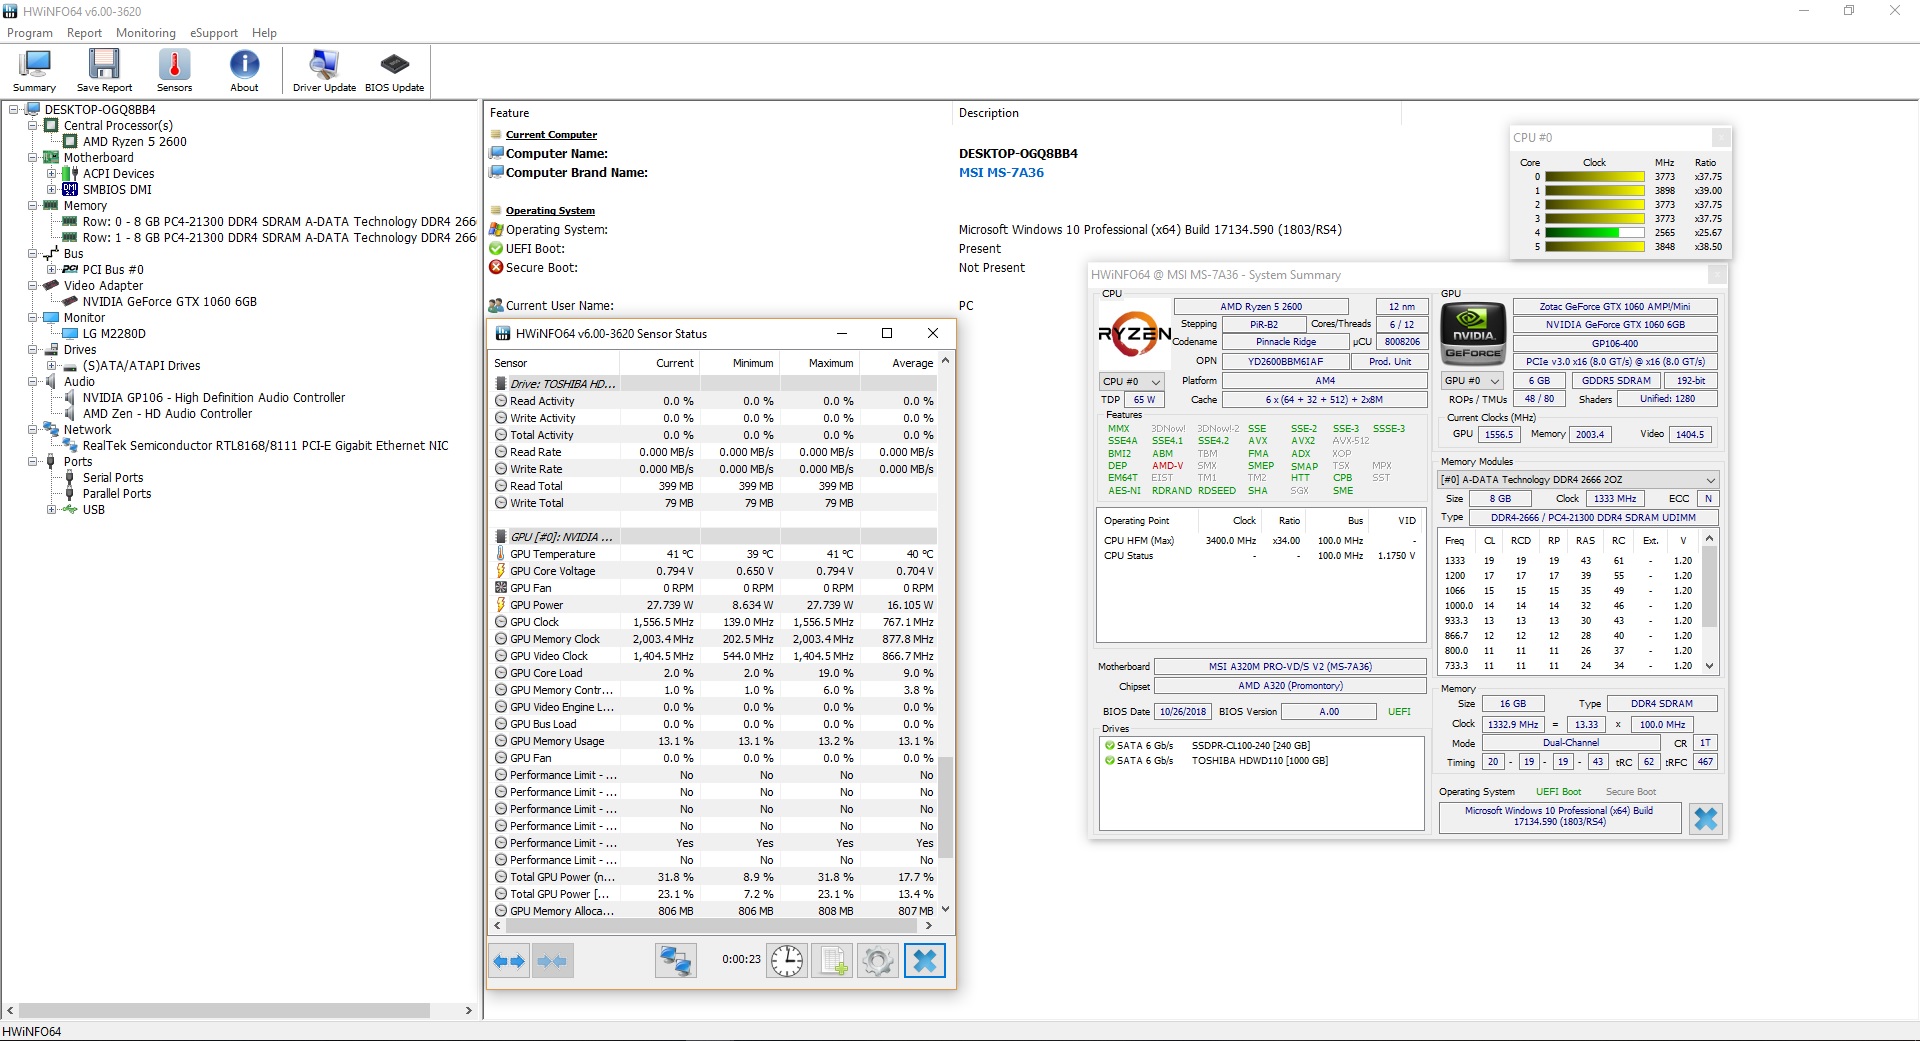Click shrink-layout arrows in Sensor Status
This screenshot has height=1041, width=1925.
coord(551,961)
